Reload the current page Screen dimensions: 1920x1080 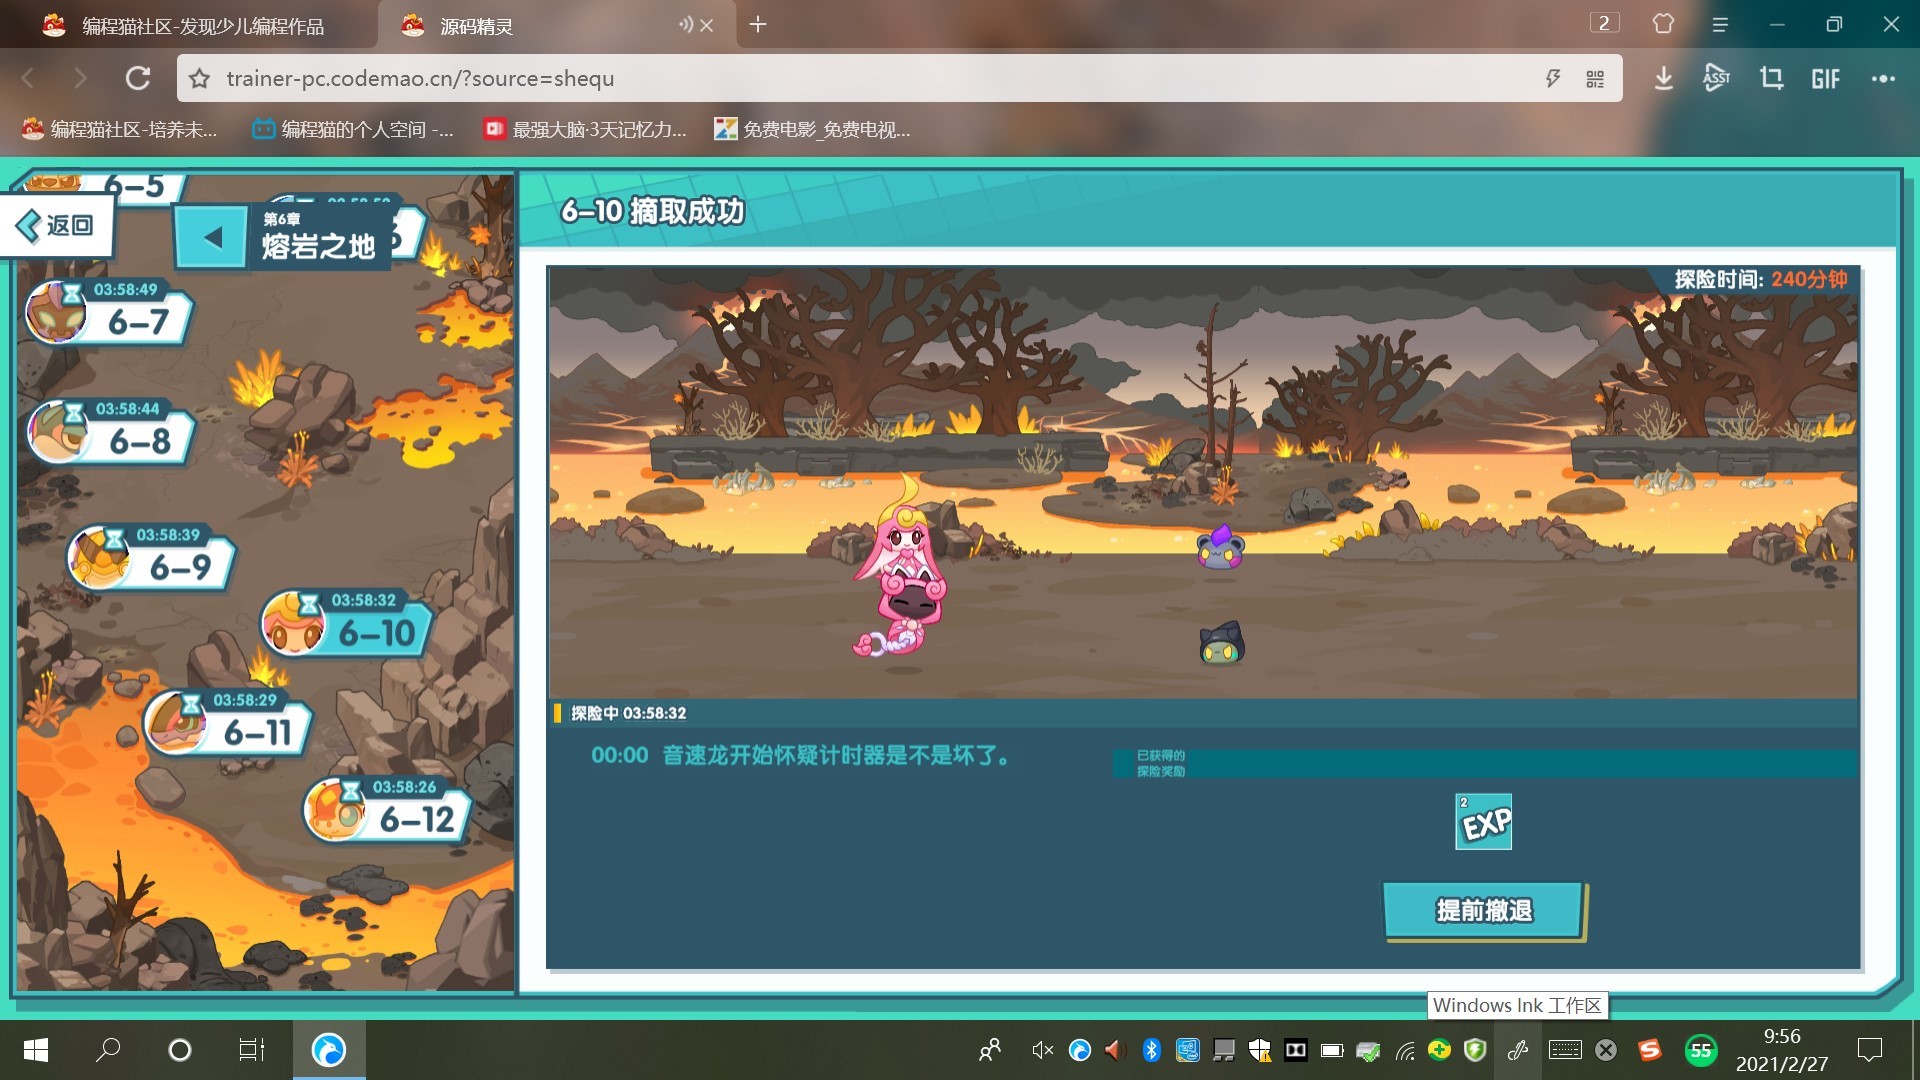click(138, 78)
